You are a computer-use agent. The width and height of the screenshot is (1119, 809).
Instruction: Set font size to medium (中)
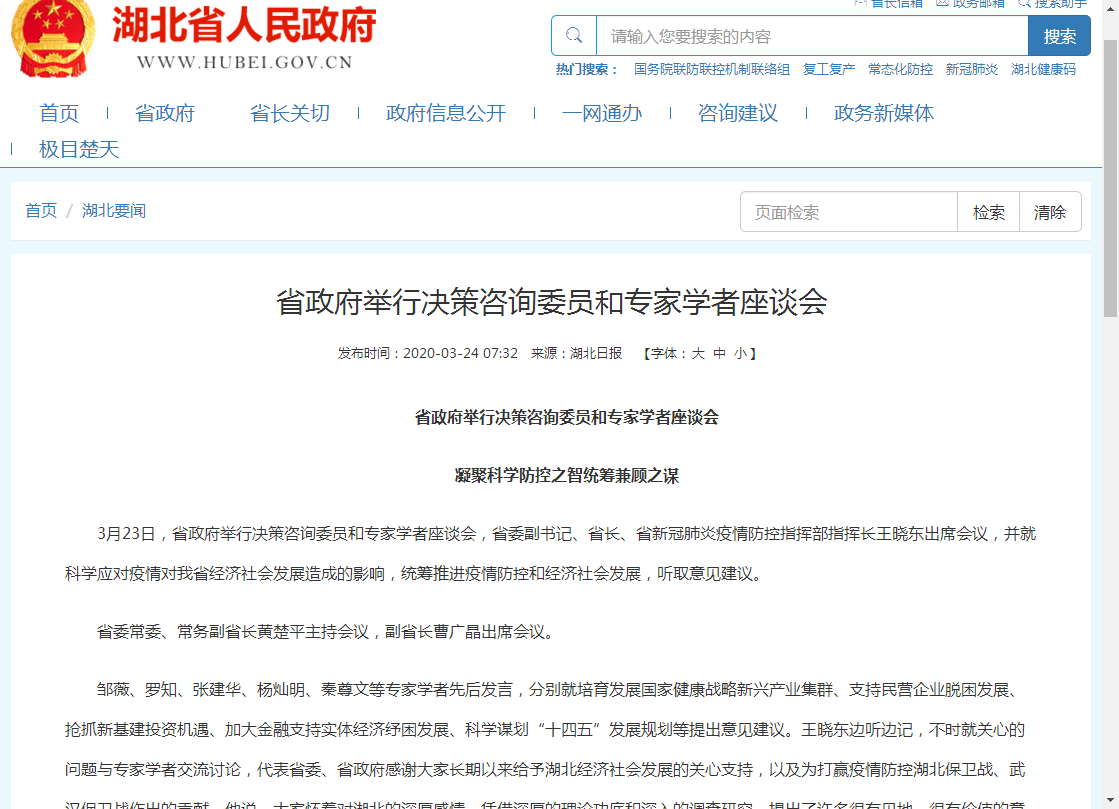click(x=719, y=353)
